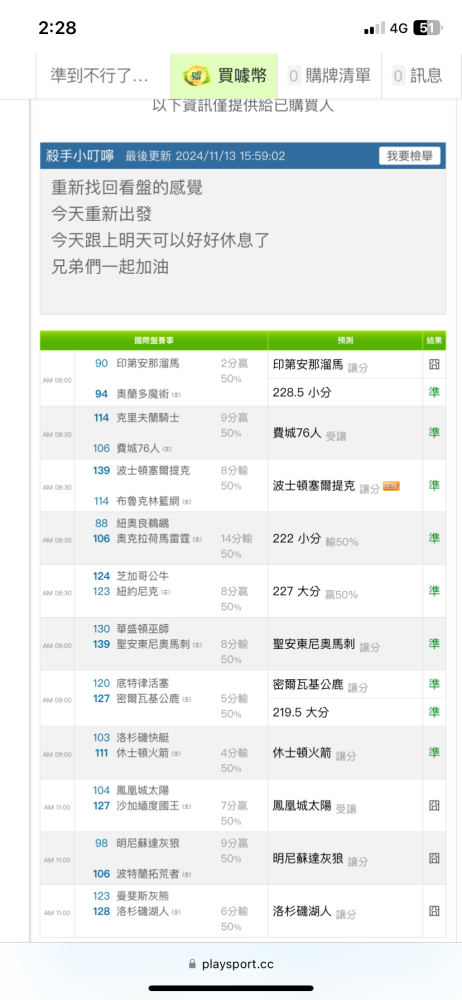Screen dimensions: 462x1000
Task: Click the 聖安東尼奧馬刺 讓分 prediction
Action: click(326, 645)
